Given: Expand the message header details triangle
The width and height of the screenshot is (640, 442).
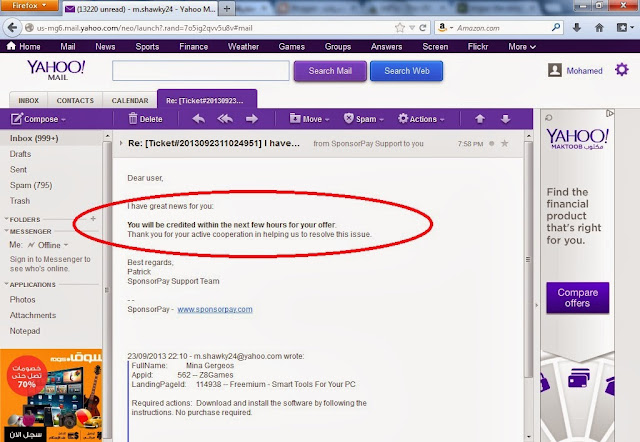Looking at the screenshot, I should 121,143.
